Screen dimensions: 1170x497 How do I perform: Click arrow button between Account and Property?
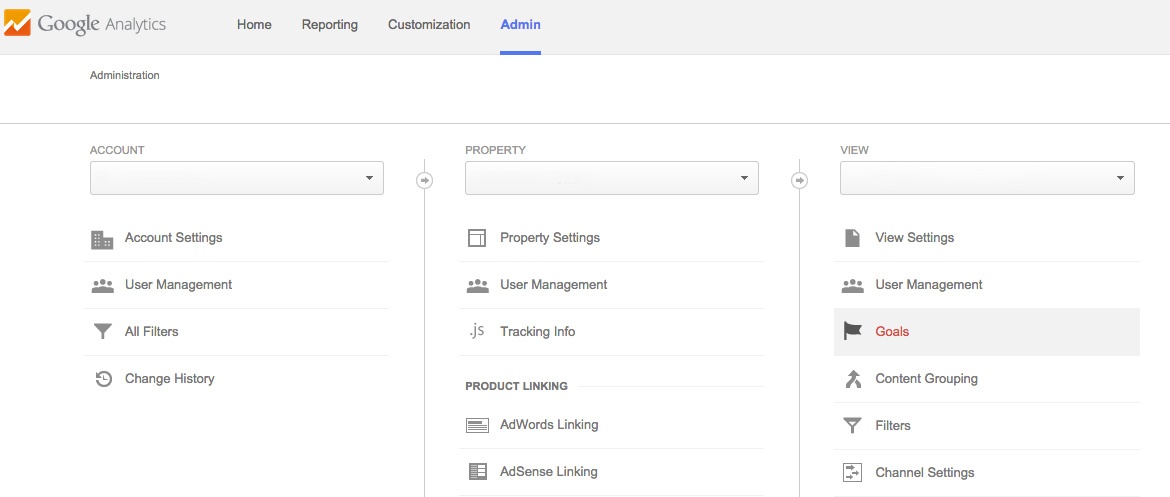pos(424,180)
